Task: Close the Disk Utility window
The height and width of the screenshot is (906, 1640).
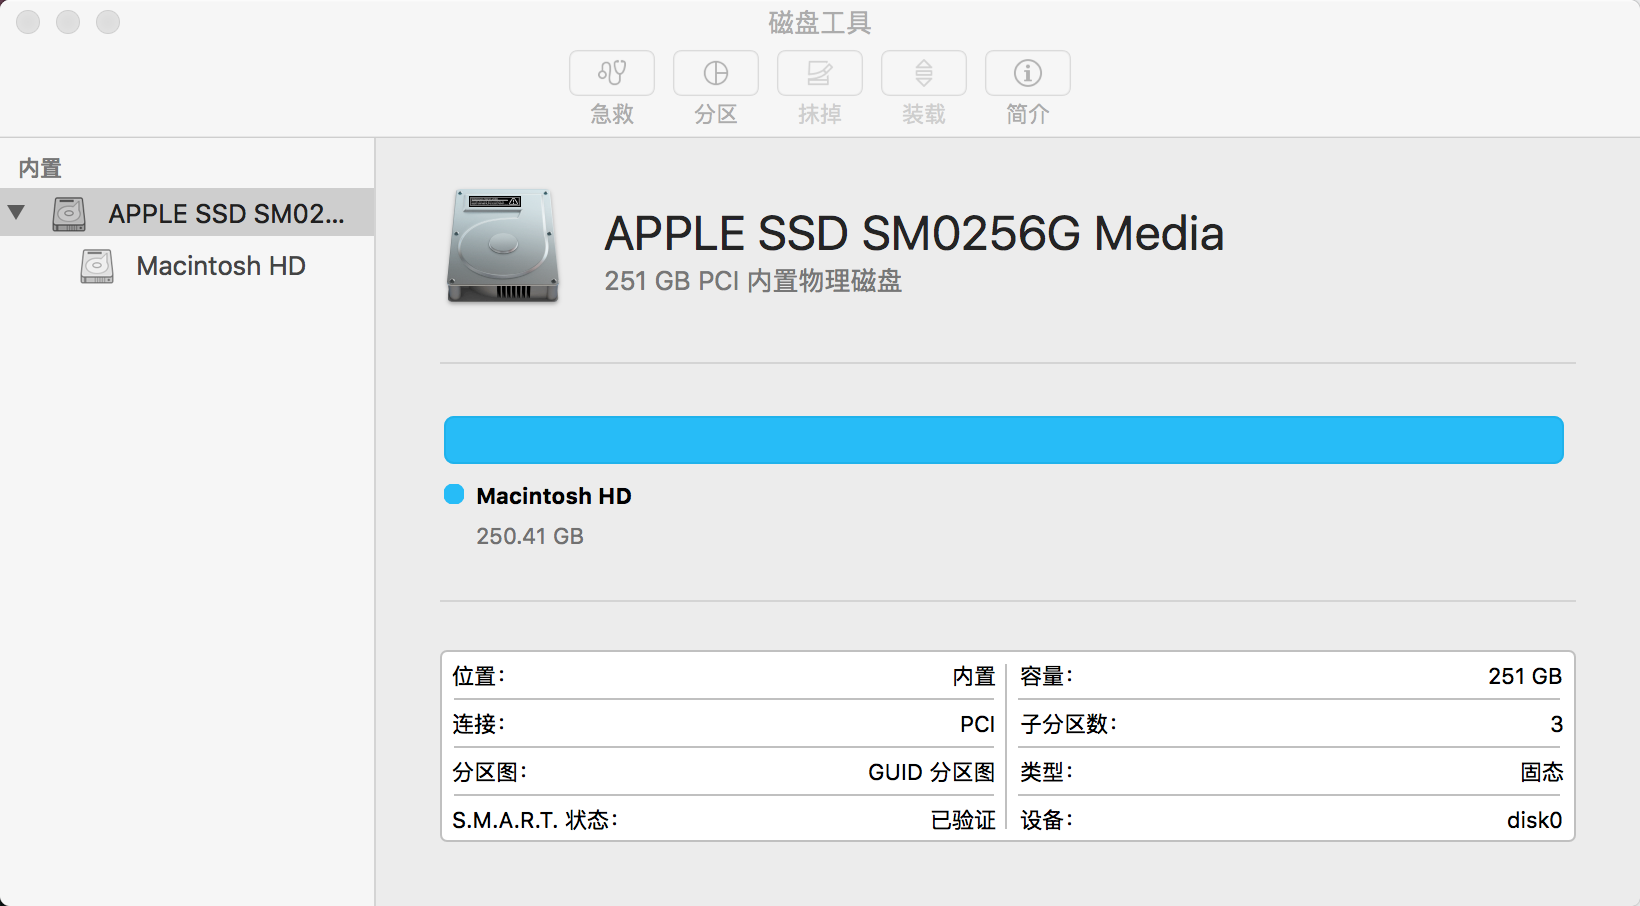Action: point(28,22)
